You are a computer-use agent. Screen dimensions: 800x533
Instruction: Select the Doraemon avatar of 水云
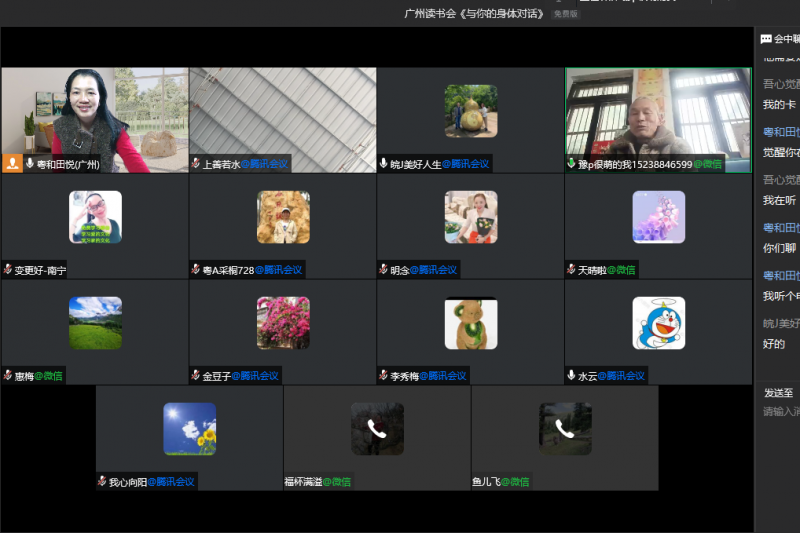[x=659, y=323]
